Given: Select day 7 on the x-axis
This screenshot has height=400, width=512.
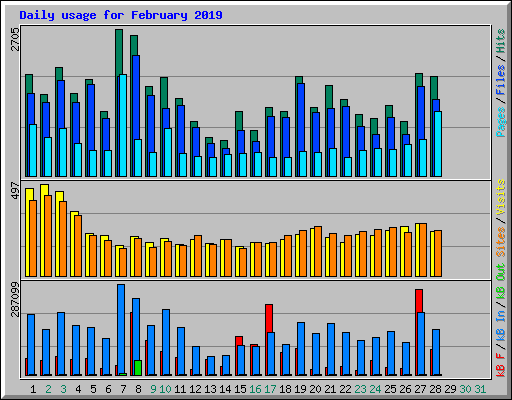Looking at the screenshot, I should 123,389.
